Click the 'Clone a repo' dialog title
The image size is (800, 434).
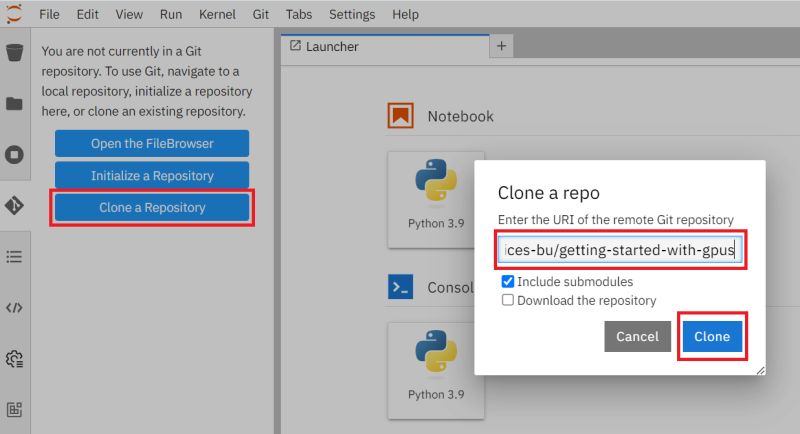point(548,193)
